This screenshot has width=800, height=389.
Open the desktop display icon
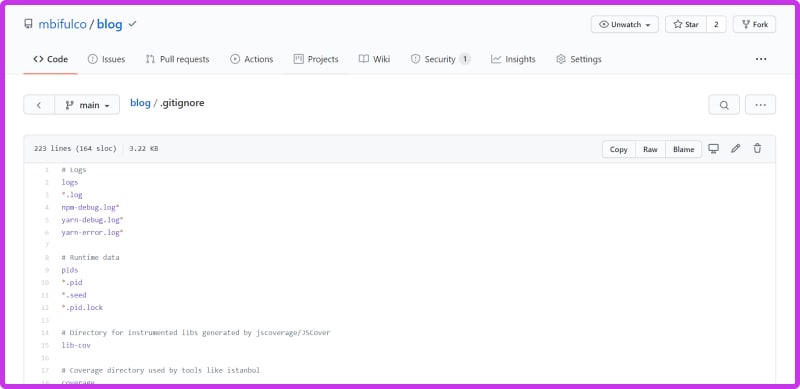[713, 149]
